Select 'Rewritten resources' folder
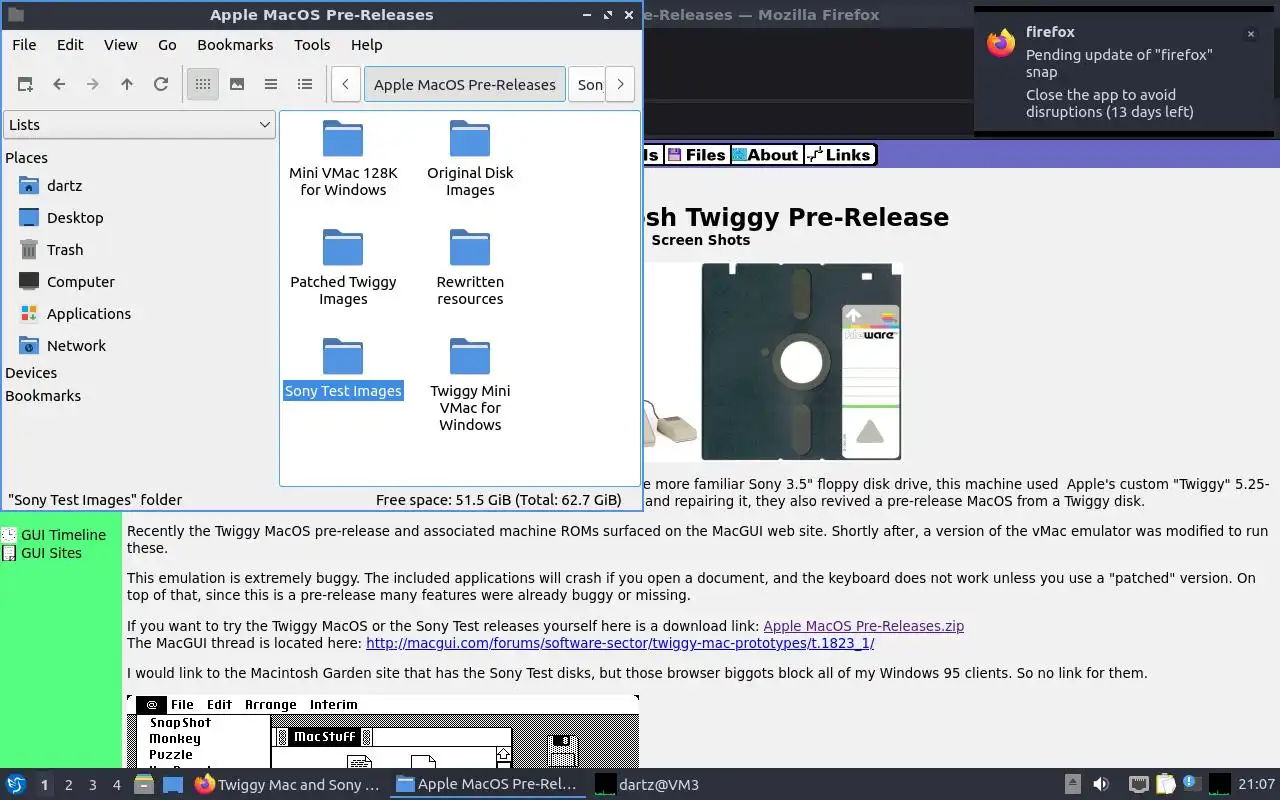This screenshot has height=800, width=1280. coord(470,267)
